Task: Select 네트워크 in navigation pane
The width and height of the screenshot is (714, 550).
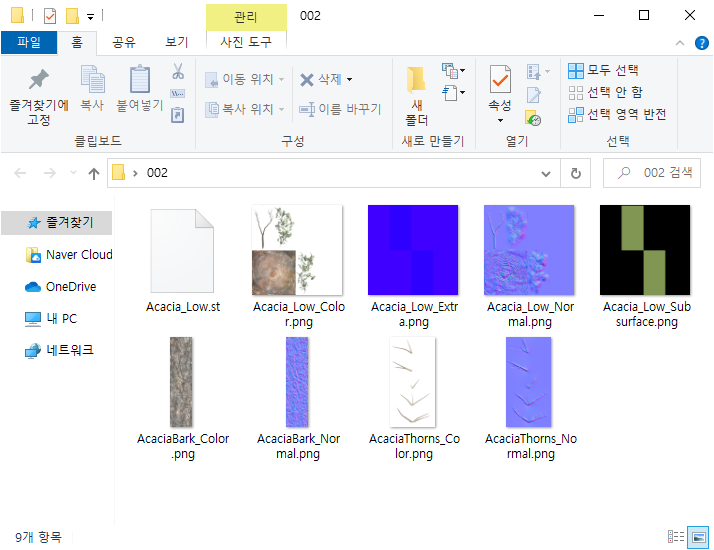Action: click(59, 351)
